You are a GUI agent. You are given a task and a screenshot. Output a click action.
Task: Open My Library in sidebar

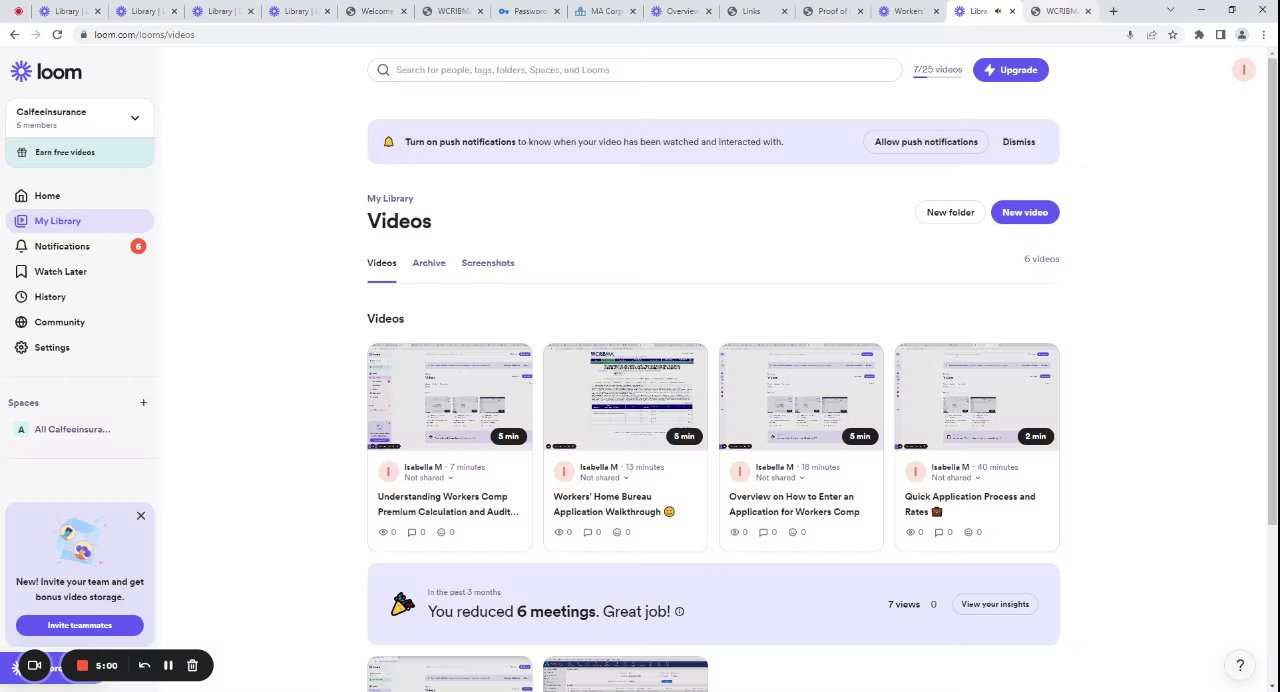pos(80,221)
